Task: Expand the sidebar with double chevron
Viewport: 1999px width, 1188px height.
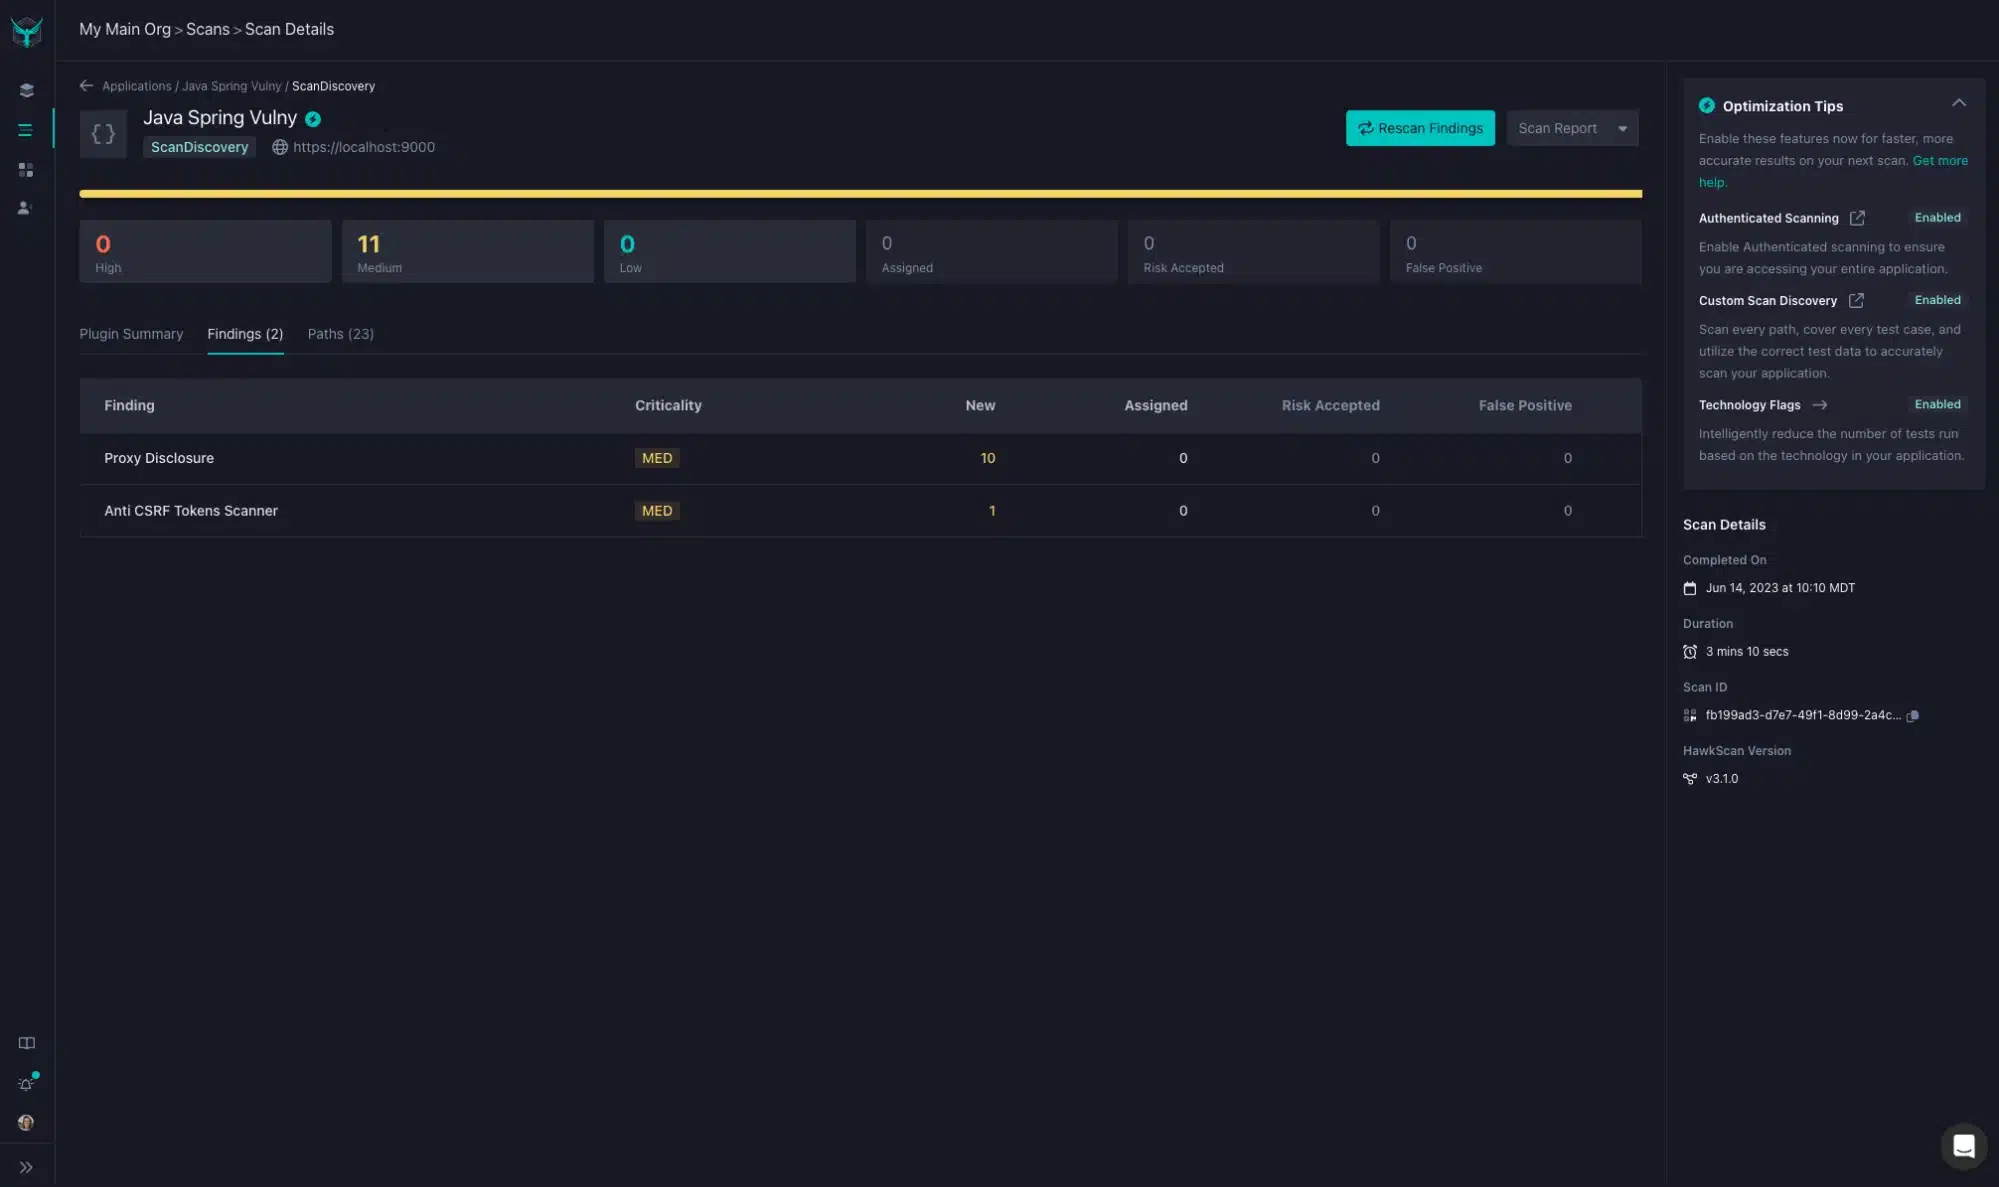Action: pyautogui.click(x=26, y=1167)
